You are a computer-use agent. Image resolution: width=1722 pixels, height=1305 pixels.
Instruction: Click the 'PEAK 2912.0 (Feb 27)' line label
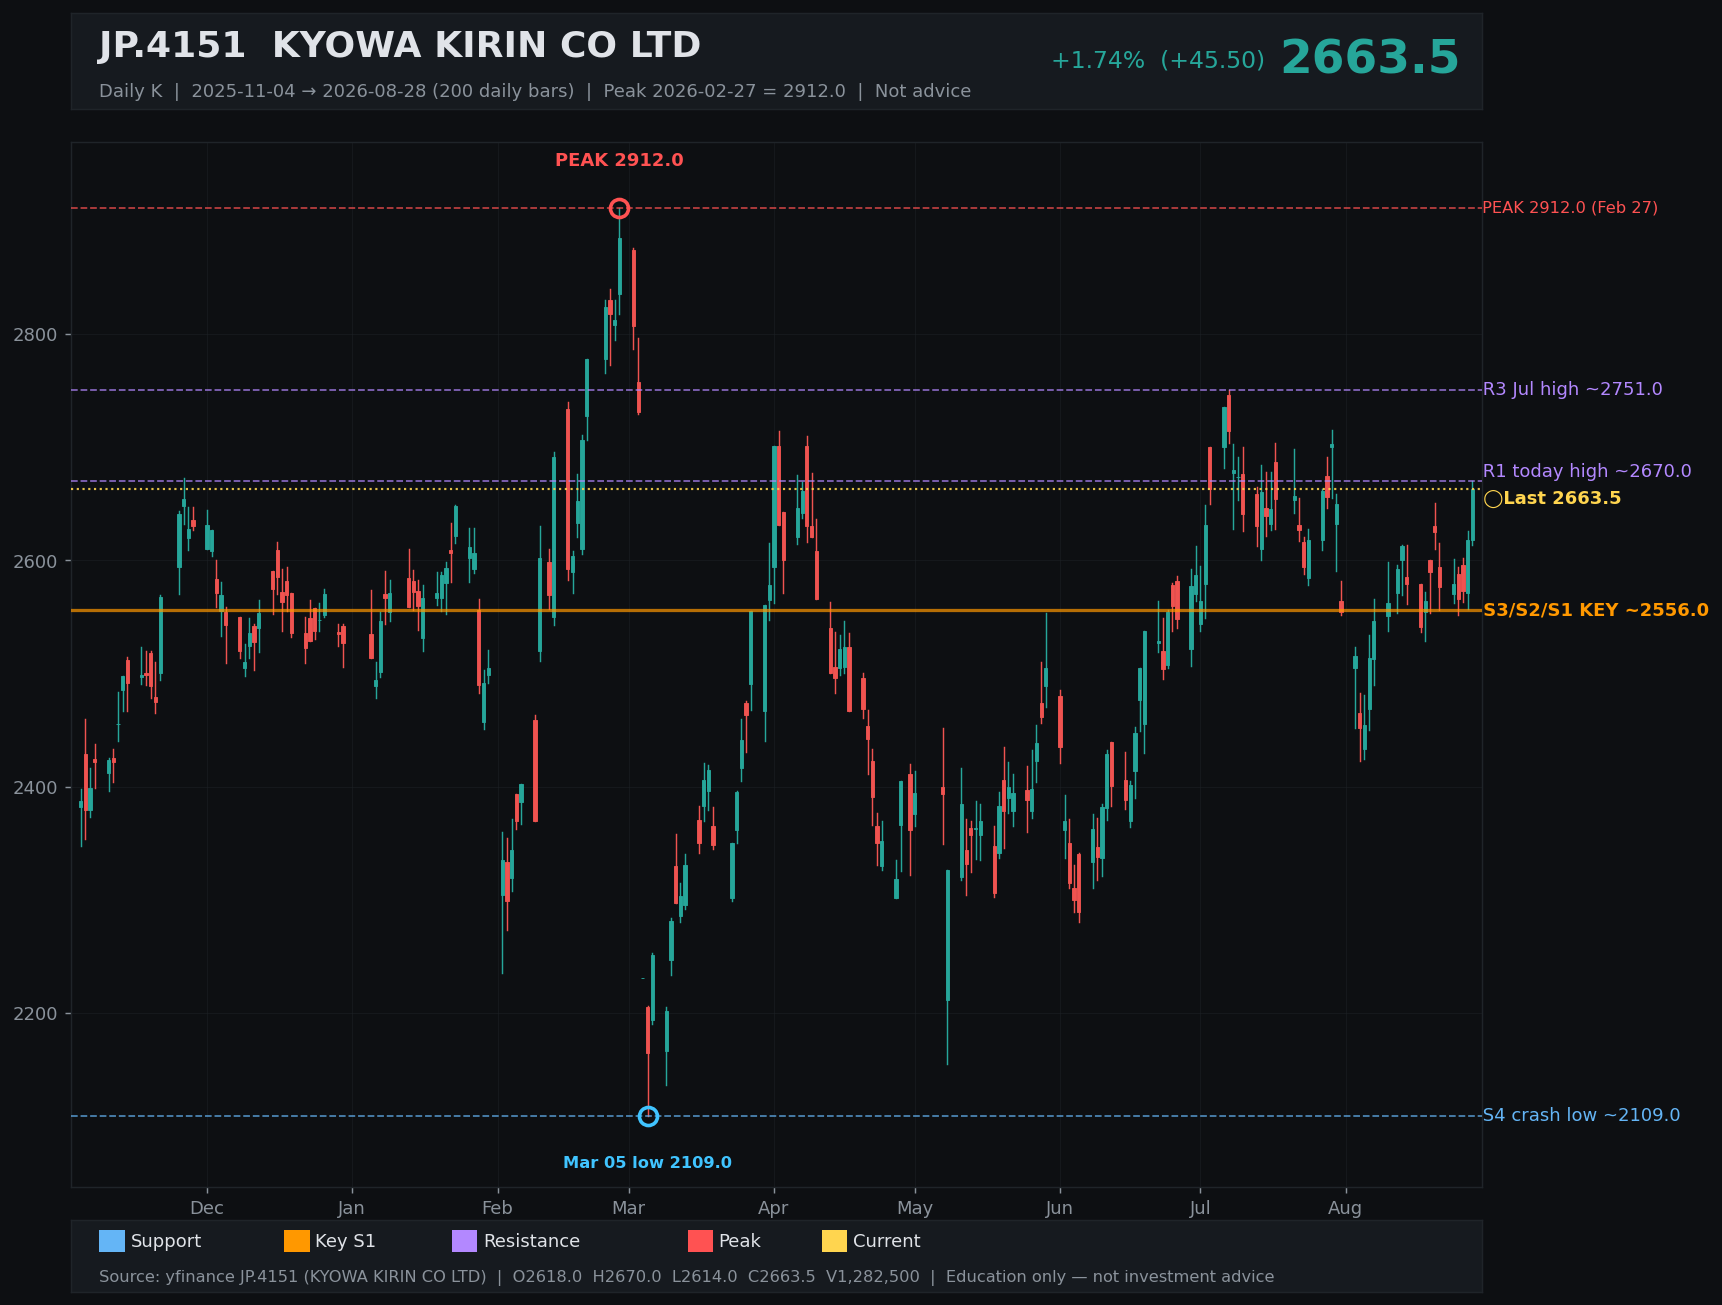point(1570,208)
